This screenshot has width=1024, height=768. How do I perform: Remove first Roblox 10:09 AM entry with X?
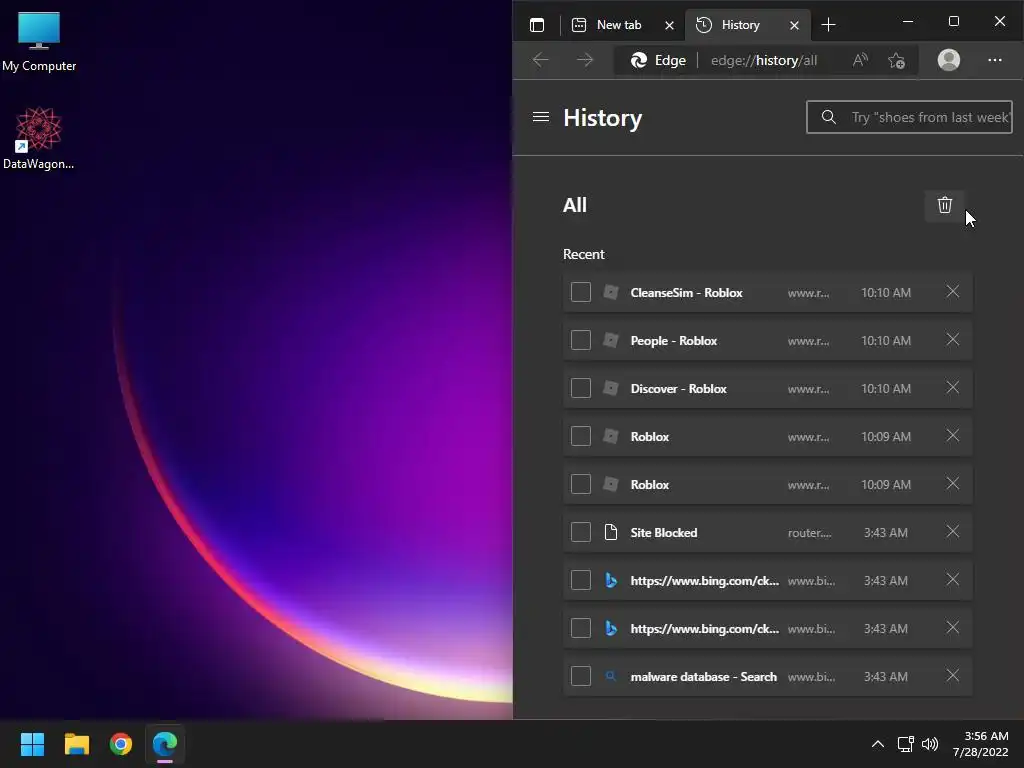[x=953, y=436]
